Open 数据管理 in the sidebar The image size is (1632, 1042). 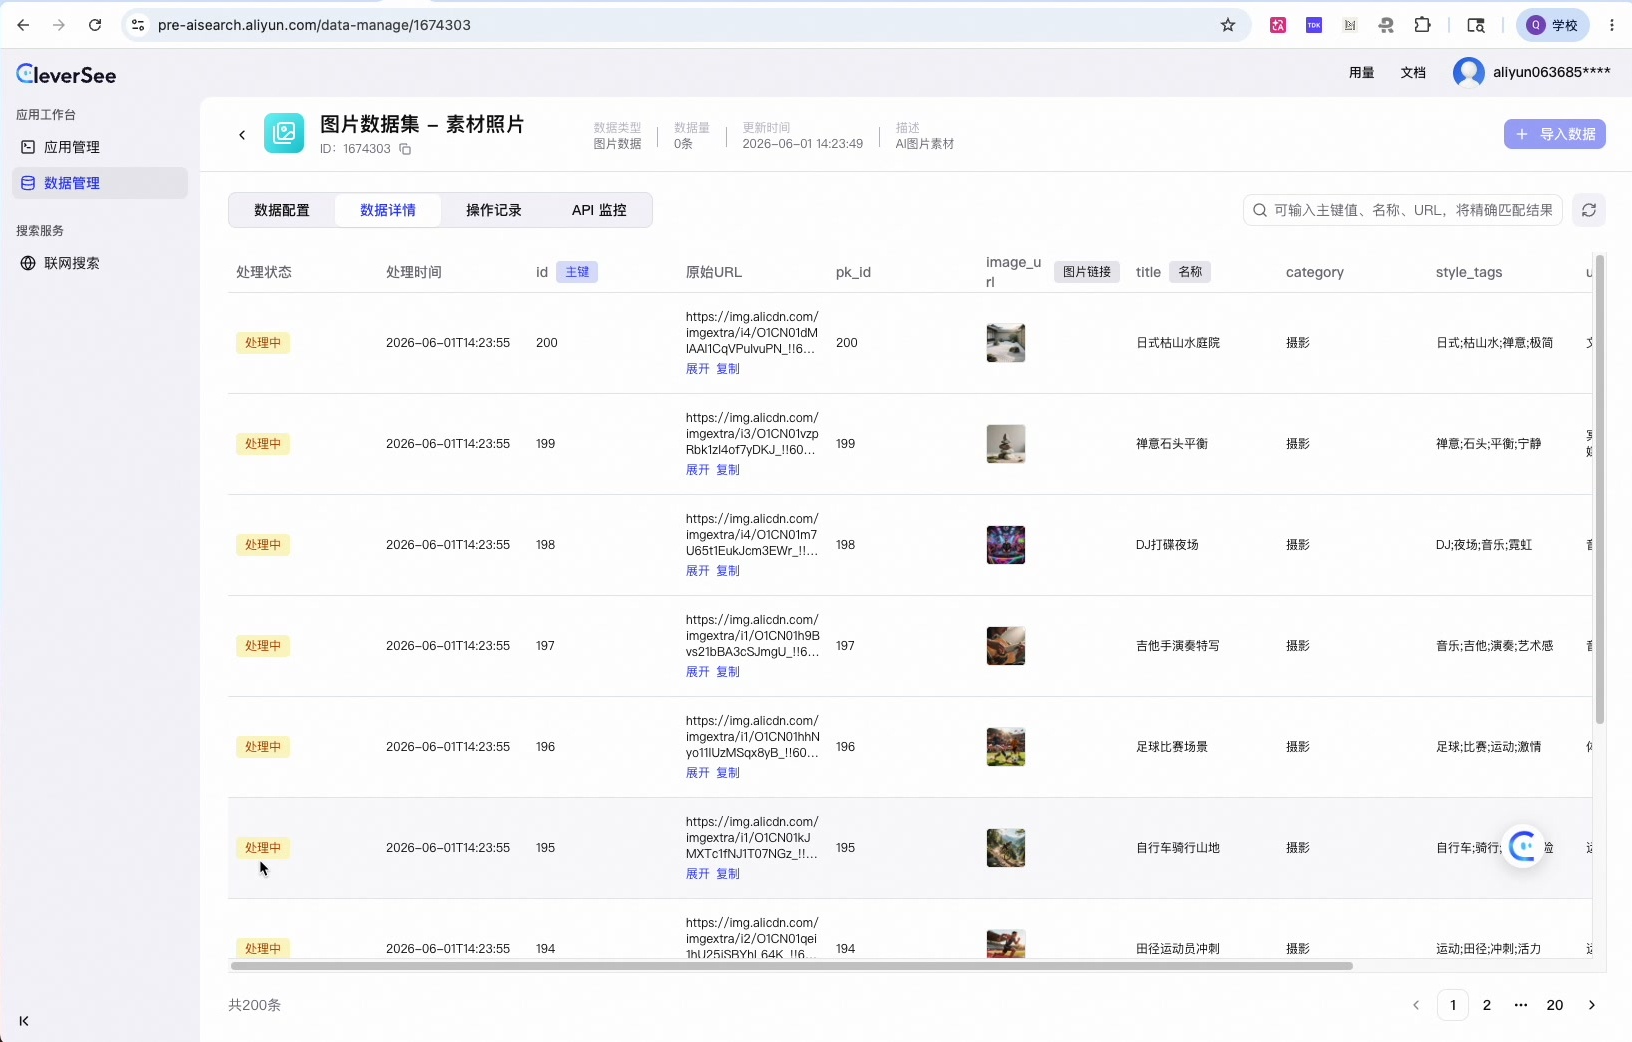pos(100,183)
